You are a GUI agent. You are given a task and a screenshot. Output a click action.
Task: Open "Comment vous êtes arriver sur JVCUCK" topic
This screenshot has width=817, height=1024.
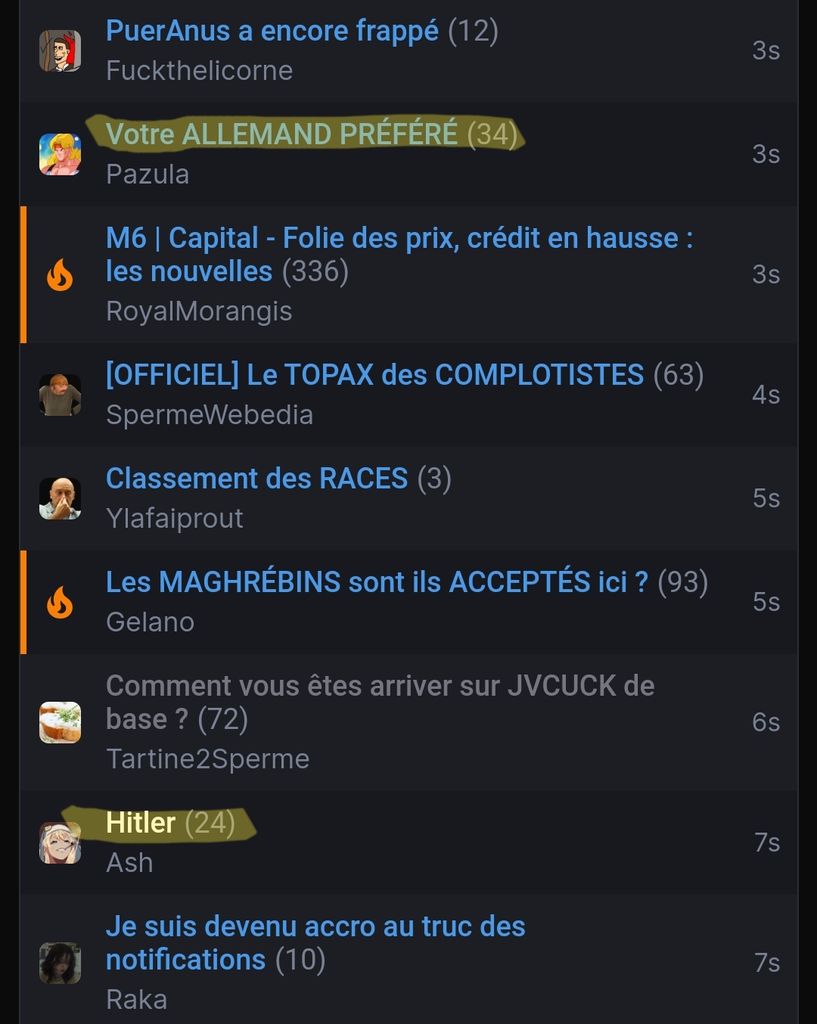tap(380, 703)
